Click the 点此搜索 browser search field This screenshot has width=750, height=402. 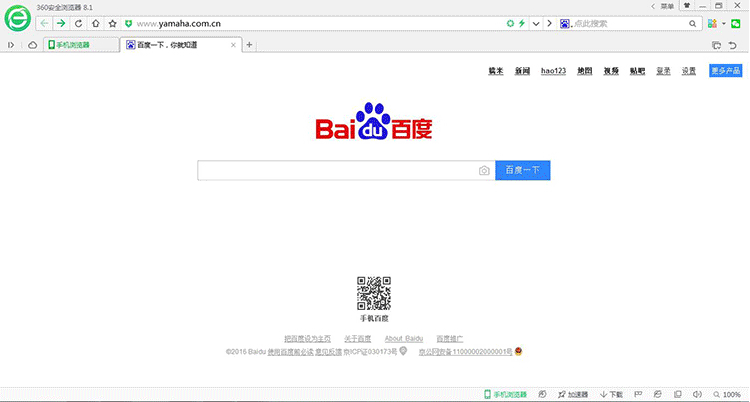(630, 23)
